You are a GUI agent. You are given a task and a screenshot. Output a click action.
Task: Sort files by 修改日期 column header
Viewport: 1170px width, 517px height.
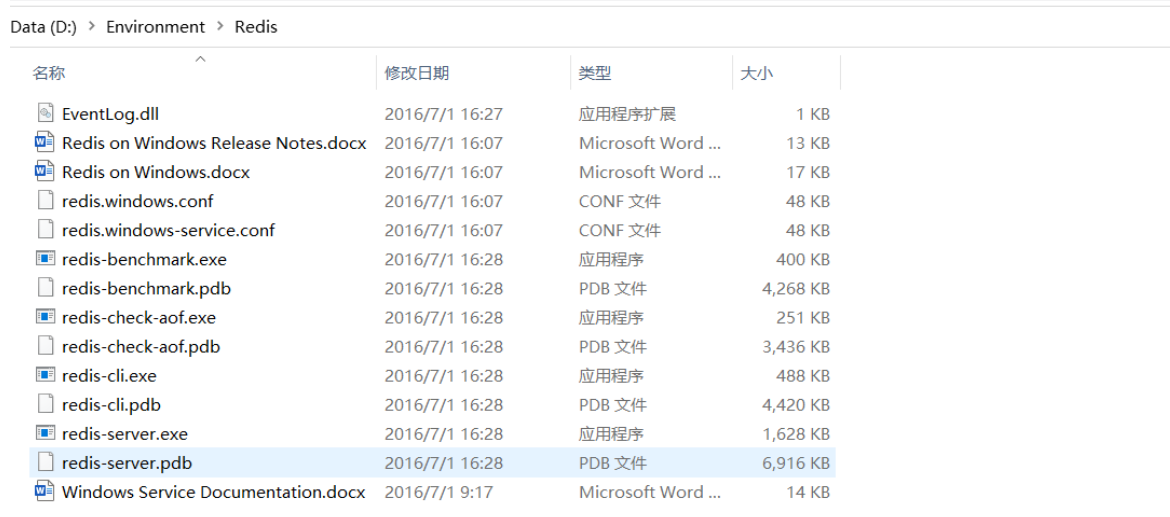tap(416, 73)
